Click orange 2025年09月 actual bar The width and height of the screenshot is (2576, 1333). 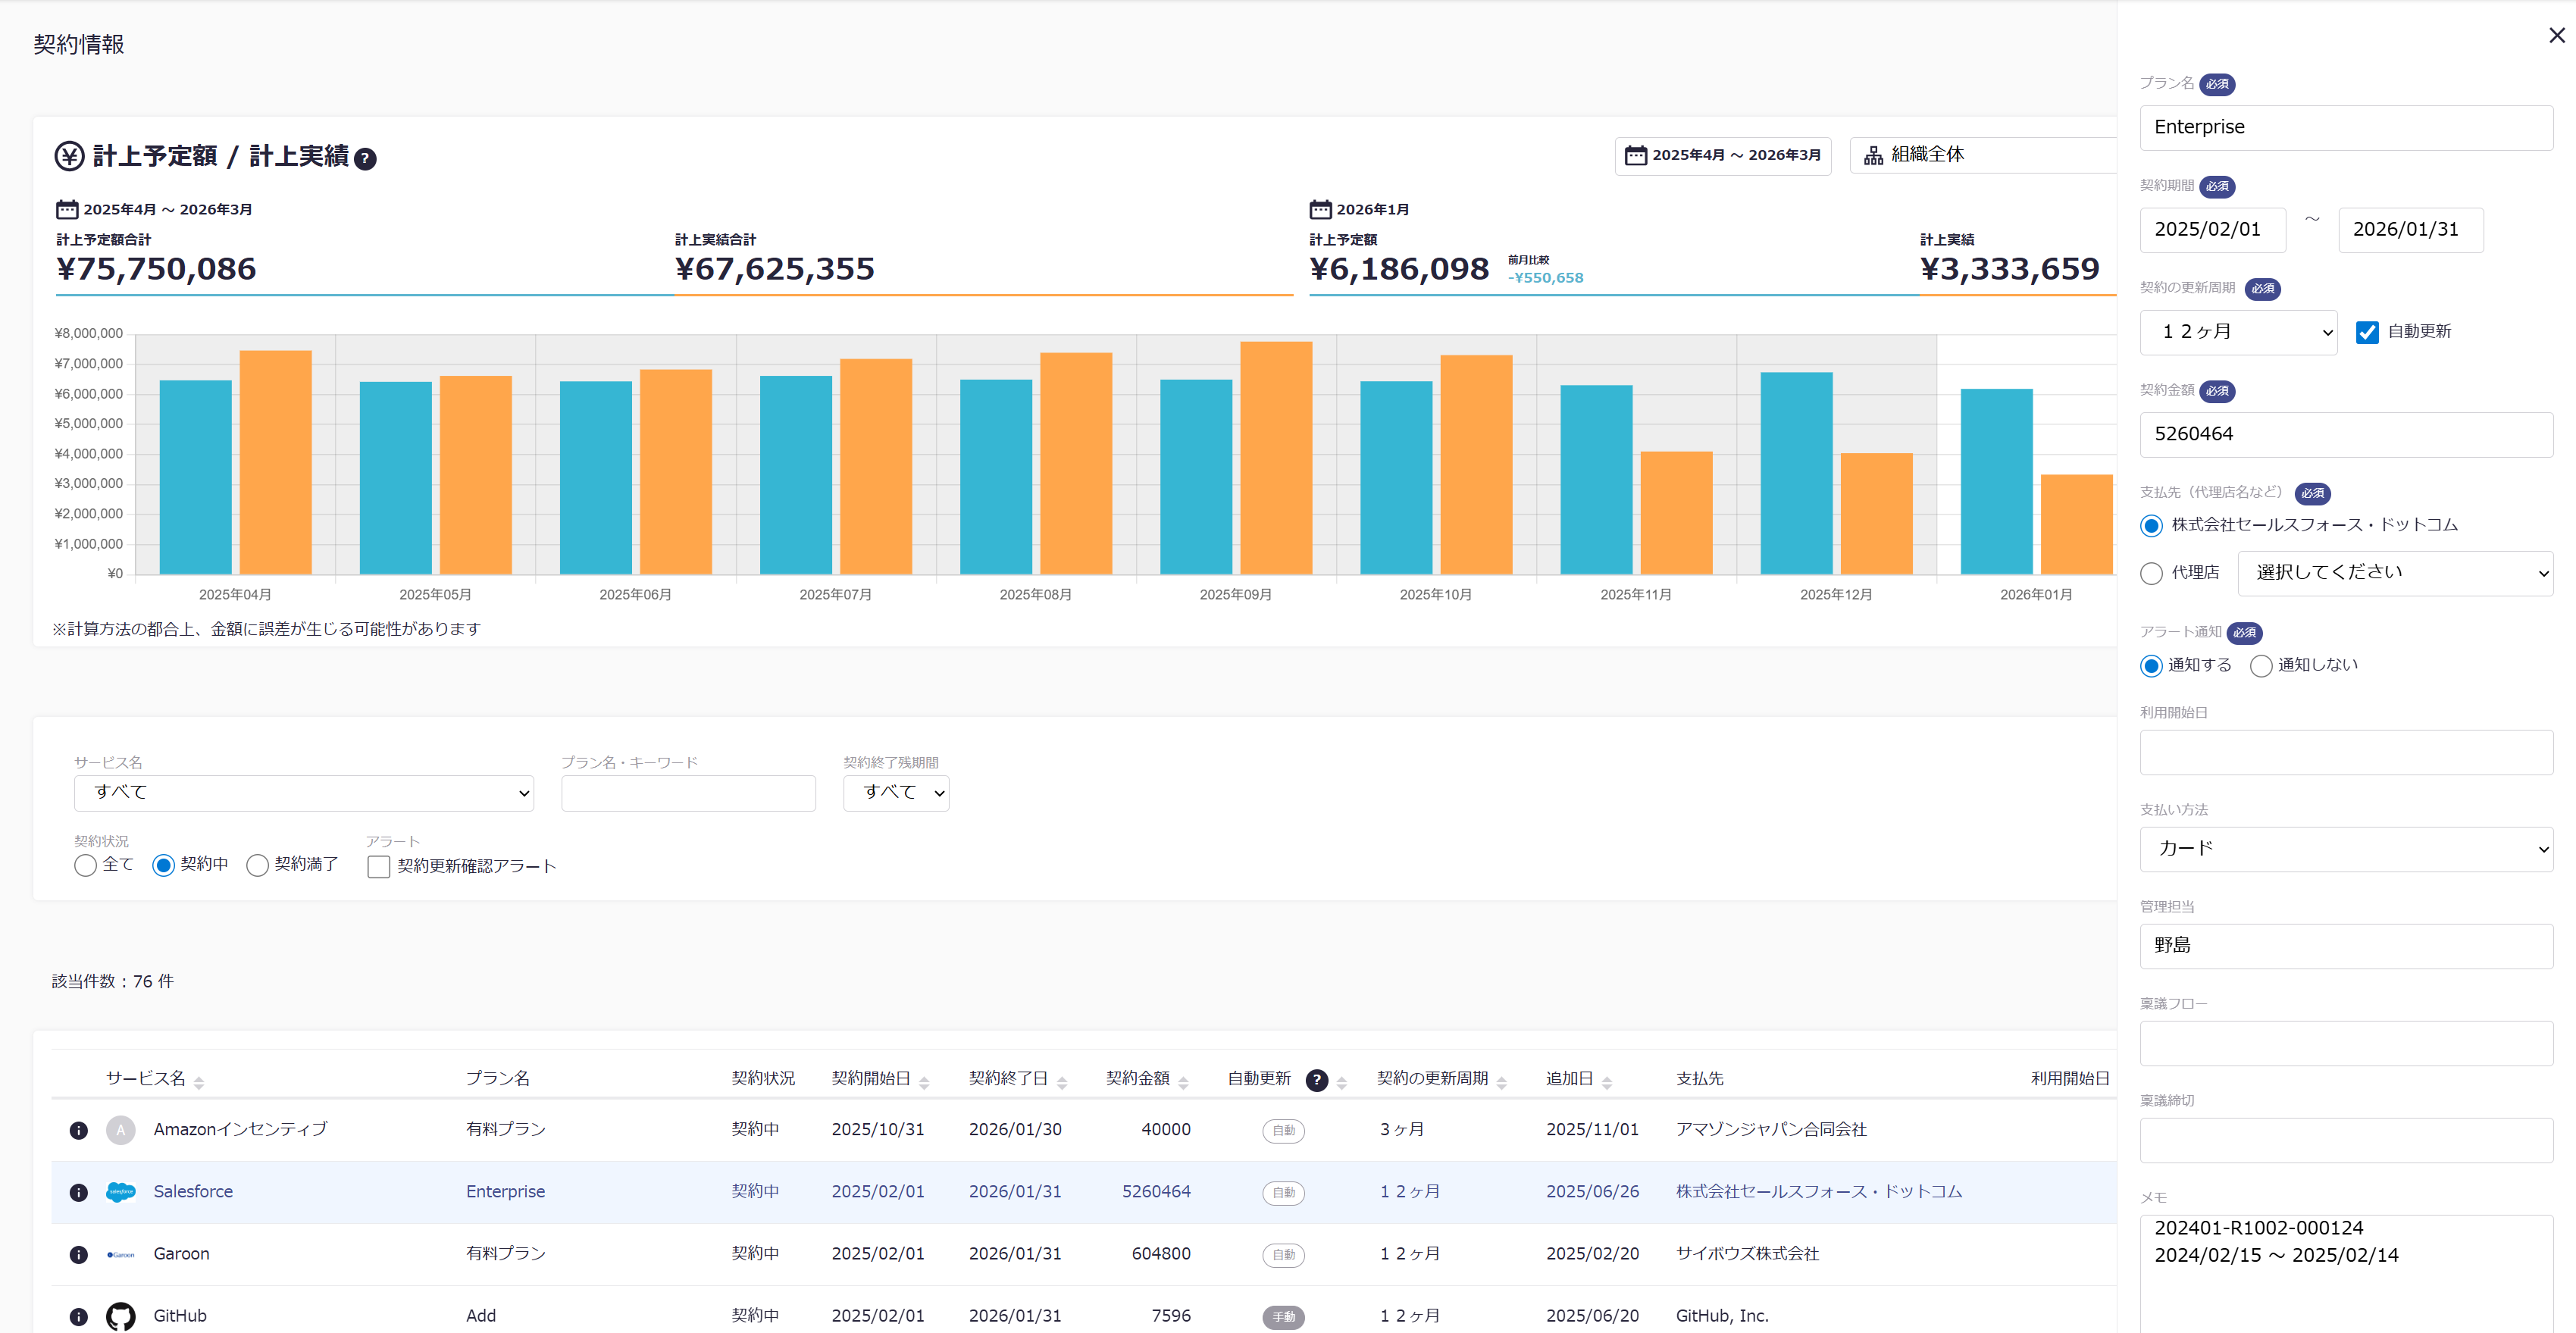click(x=1275, y=457)
